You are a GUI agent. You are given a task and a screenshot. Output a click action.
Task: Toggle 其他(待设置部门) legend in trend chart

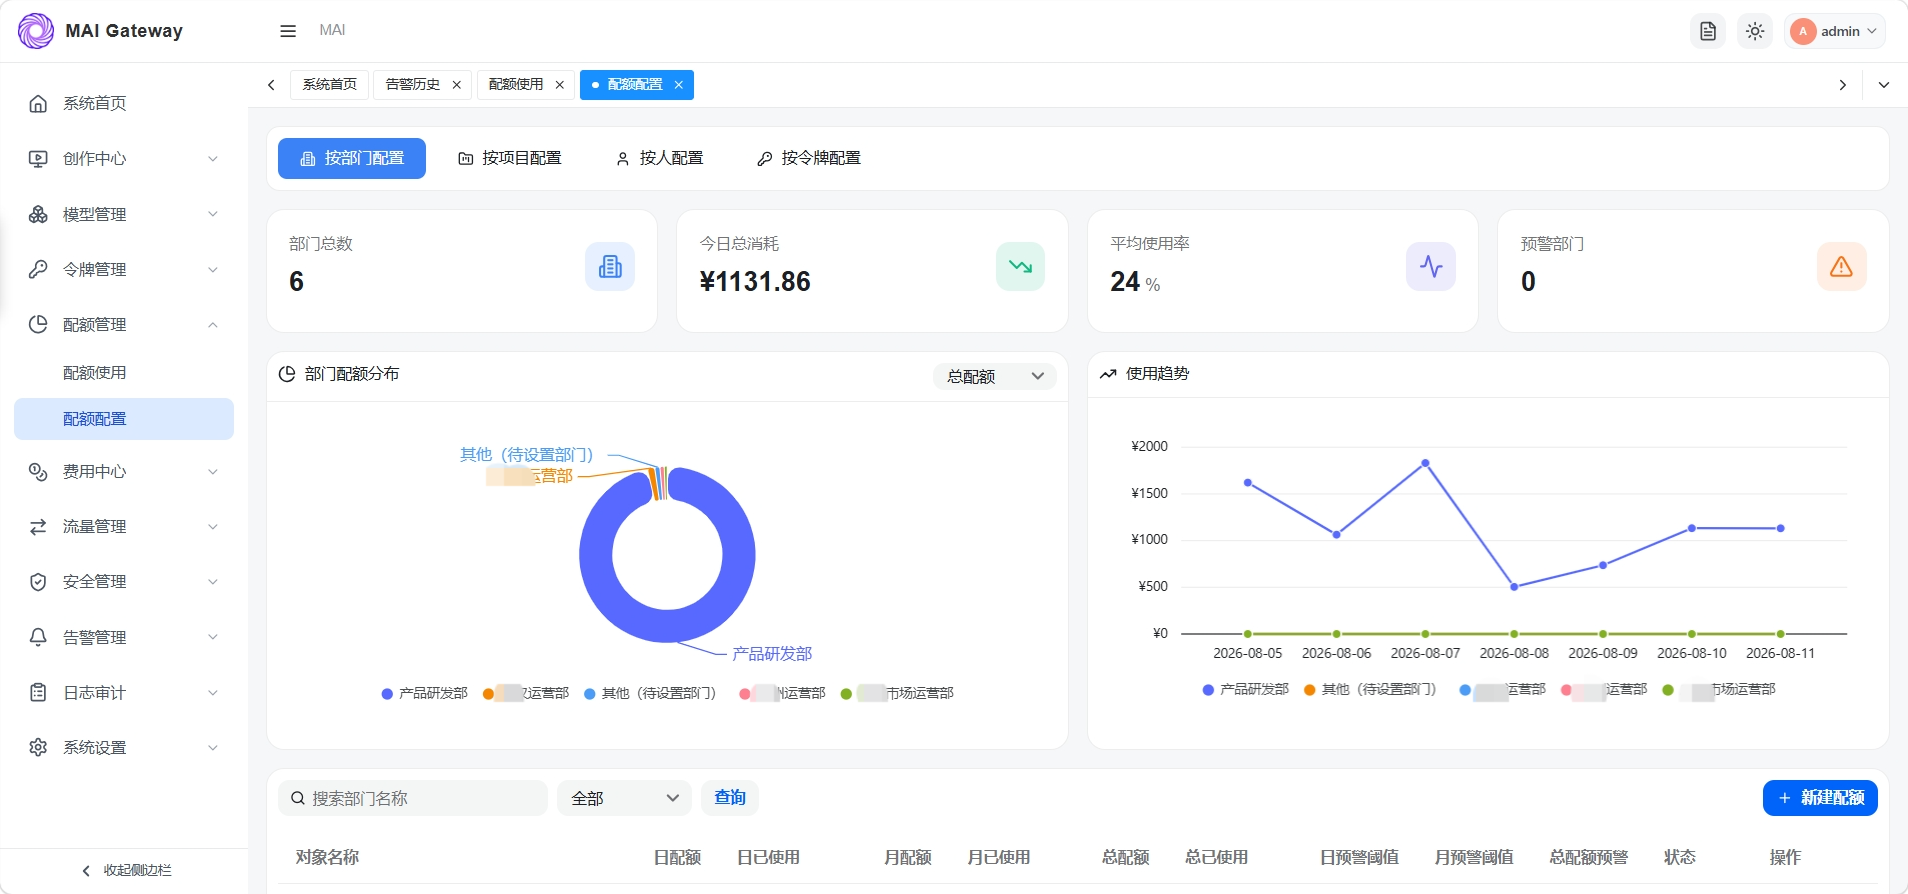1371,689
